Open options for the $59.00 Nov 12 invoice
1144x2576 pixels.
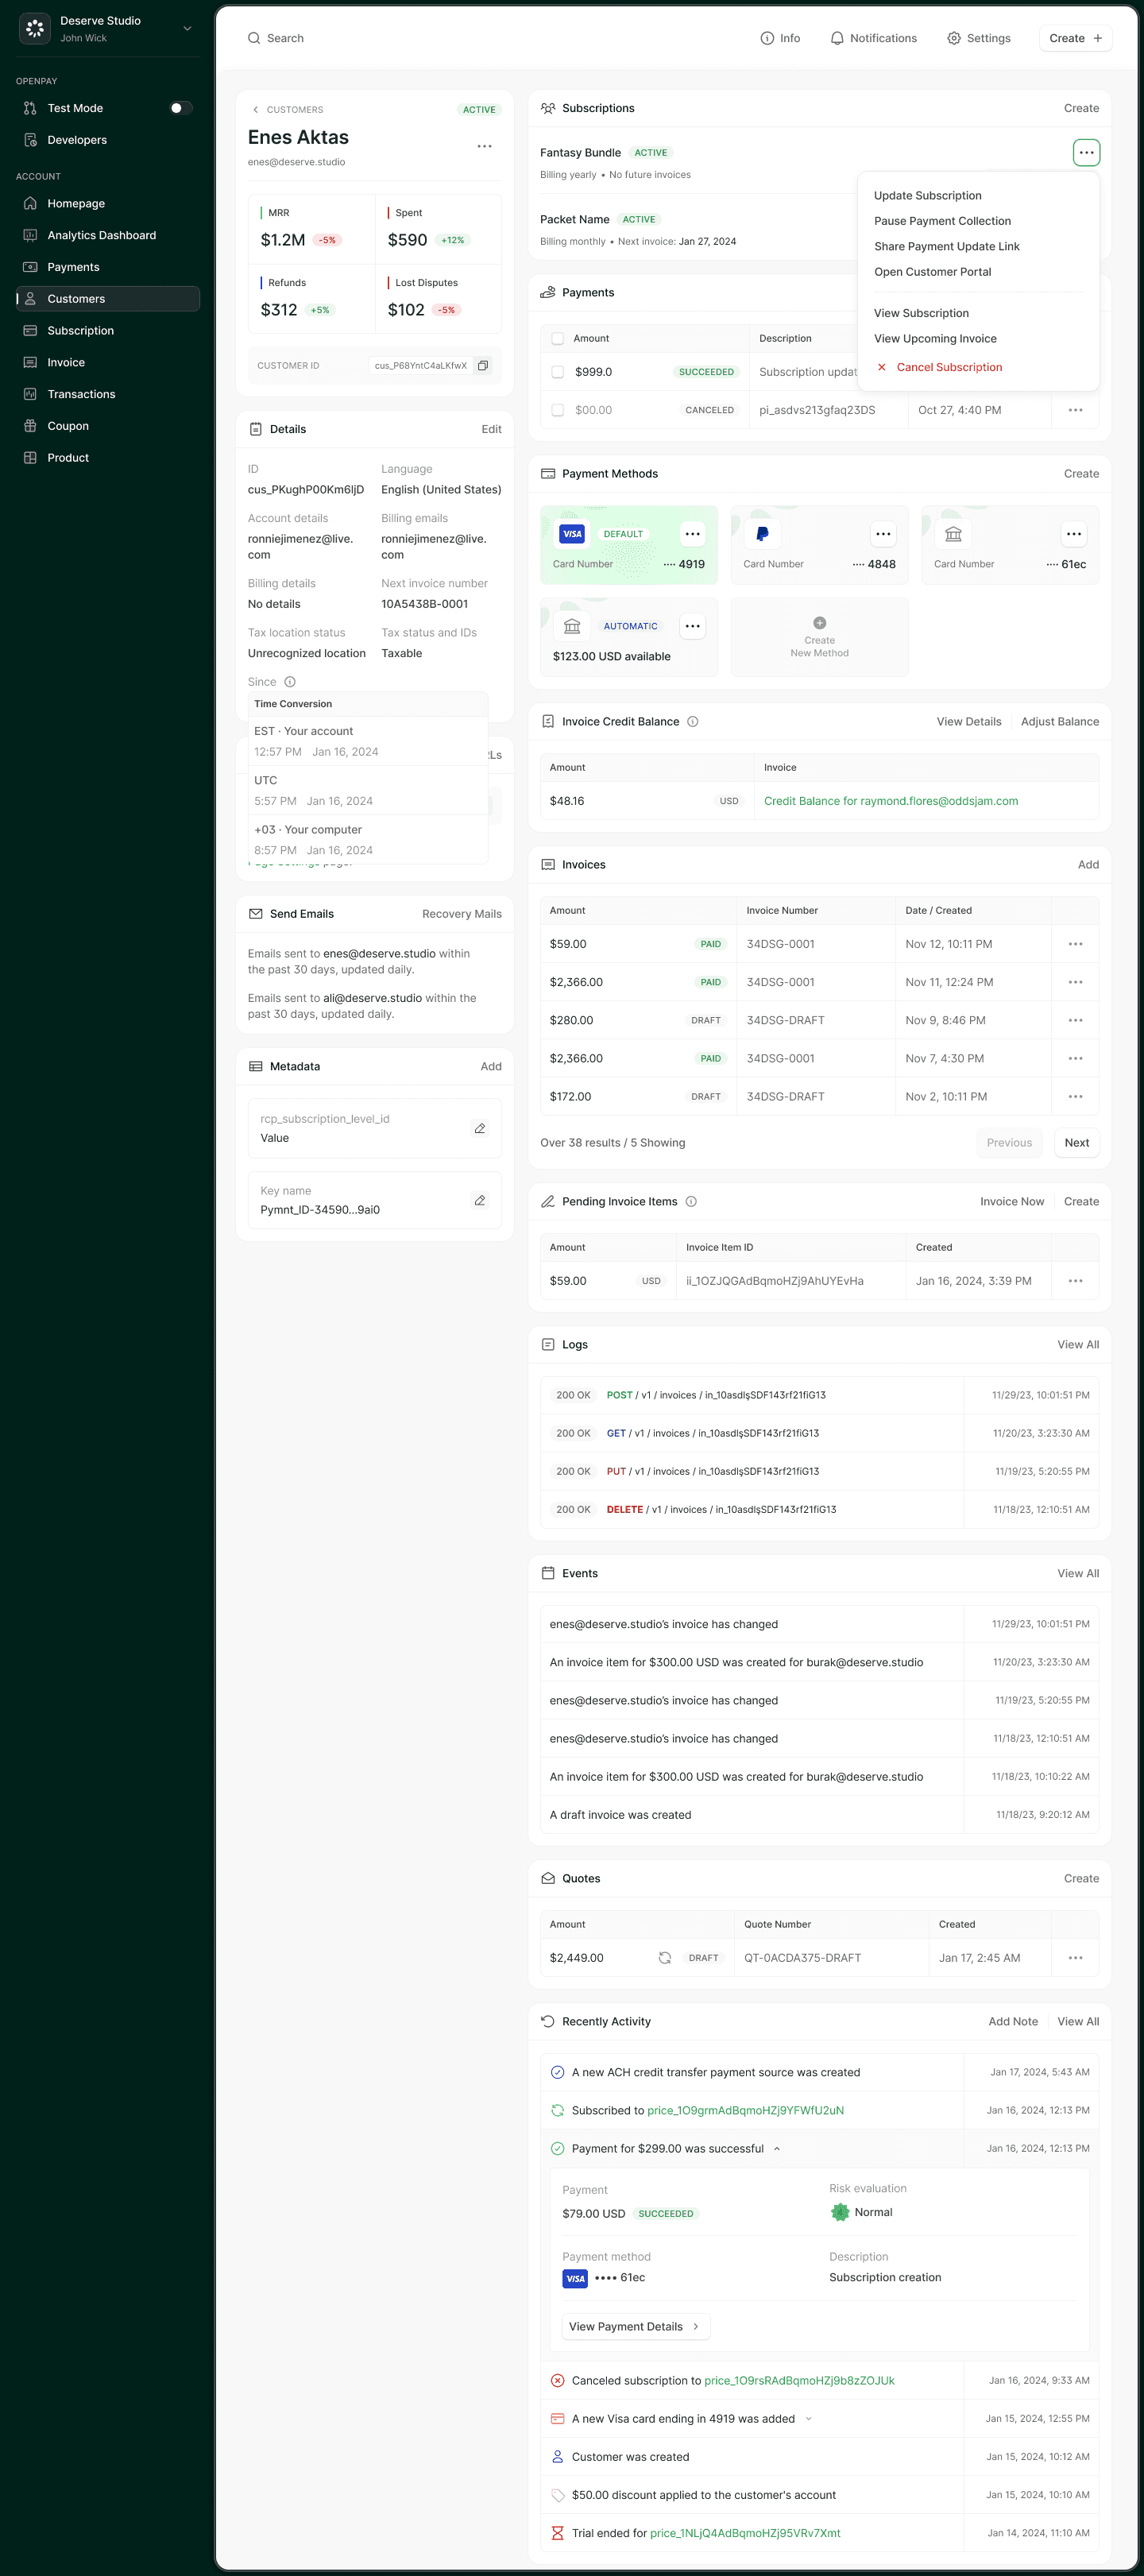click(x=1075, y=944)
